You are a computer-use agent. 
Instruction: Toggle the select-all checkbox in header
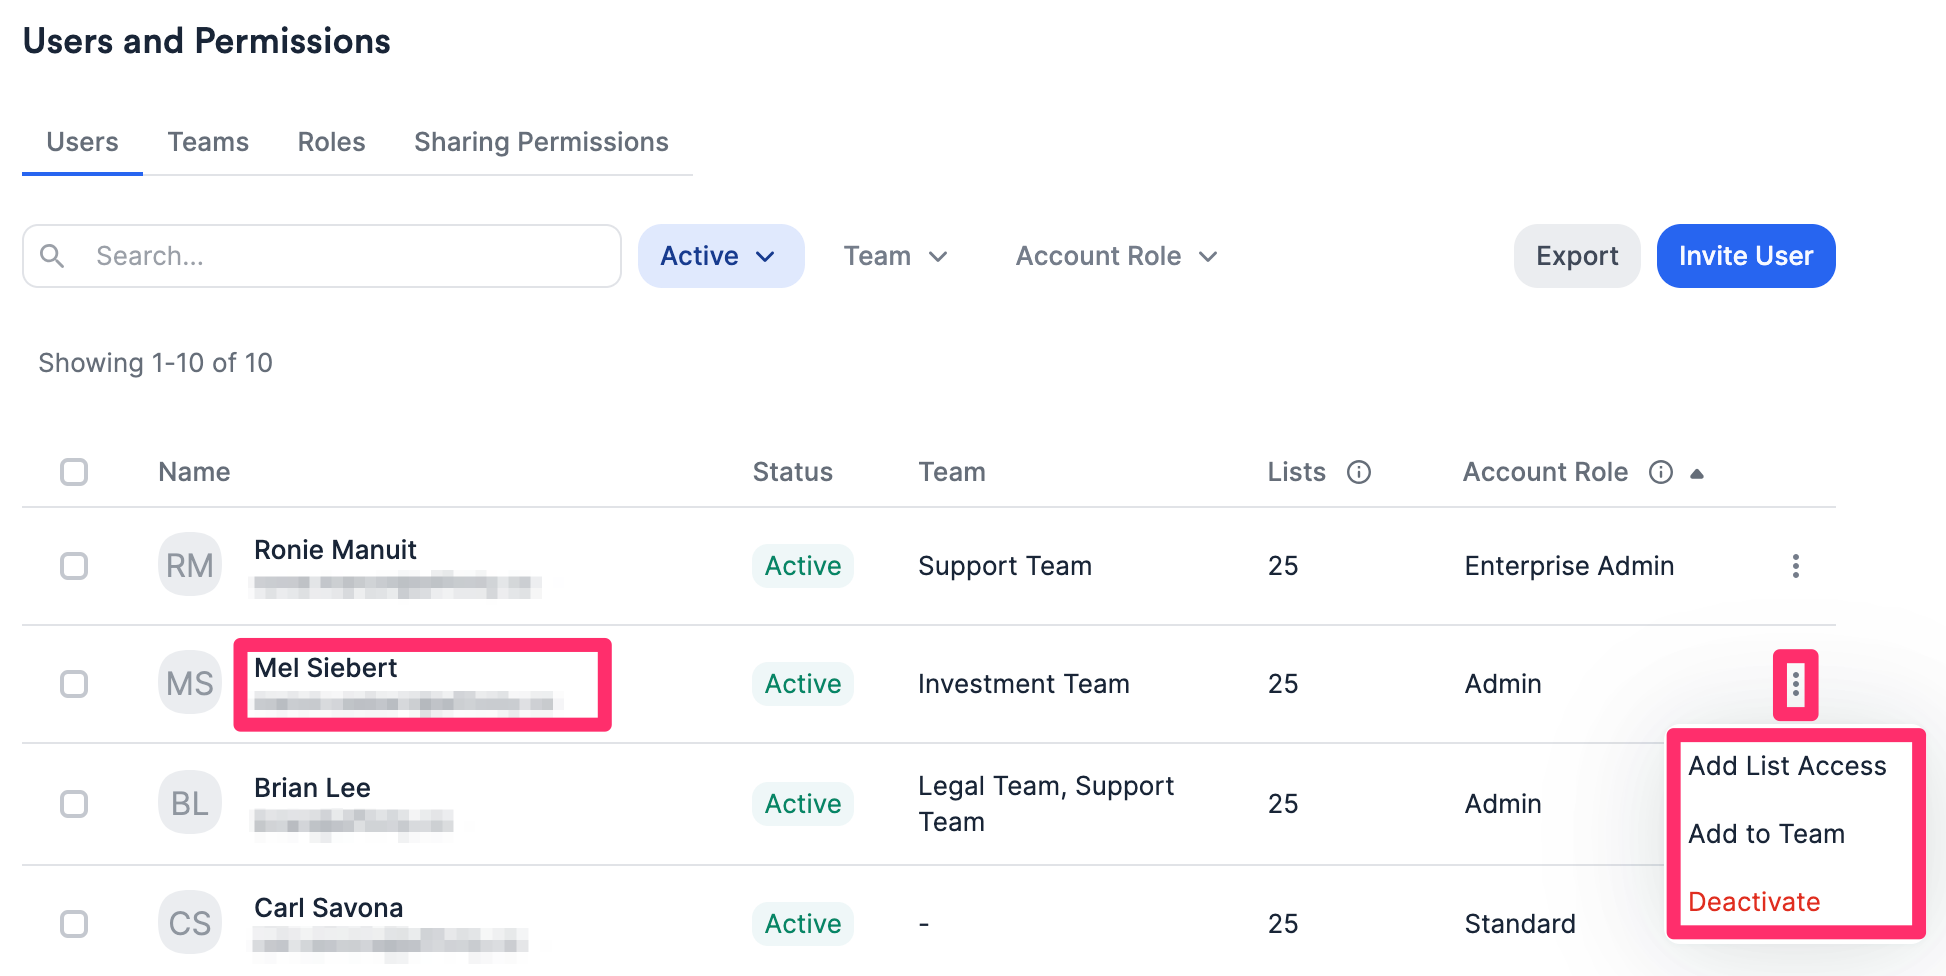pos(74,472)
